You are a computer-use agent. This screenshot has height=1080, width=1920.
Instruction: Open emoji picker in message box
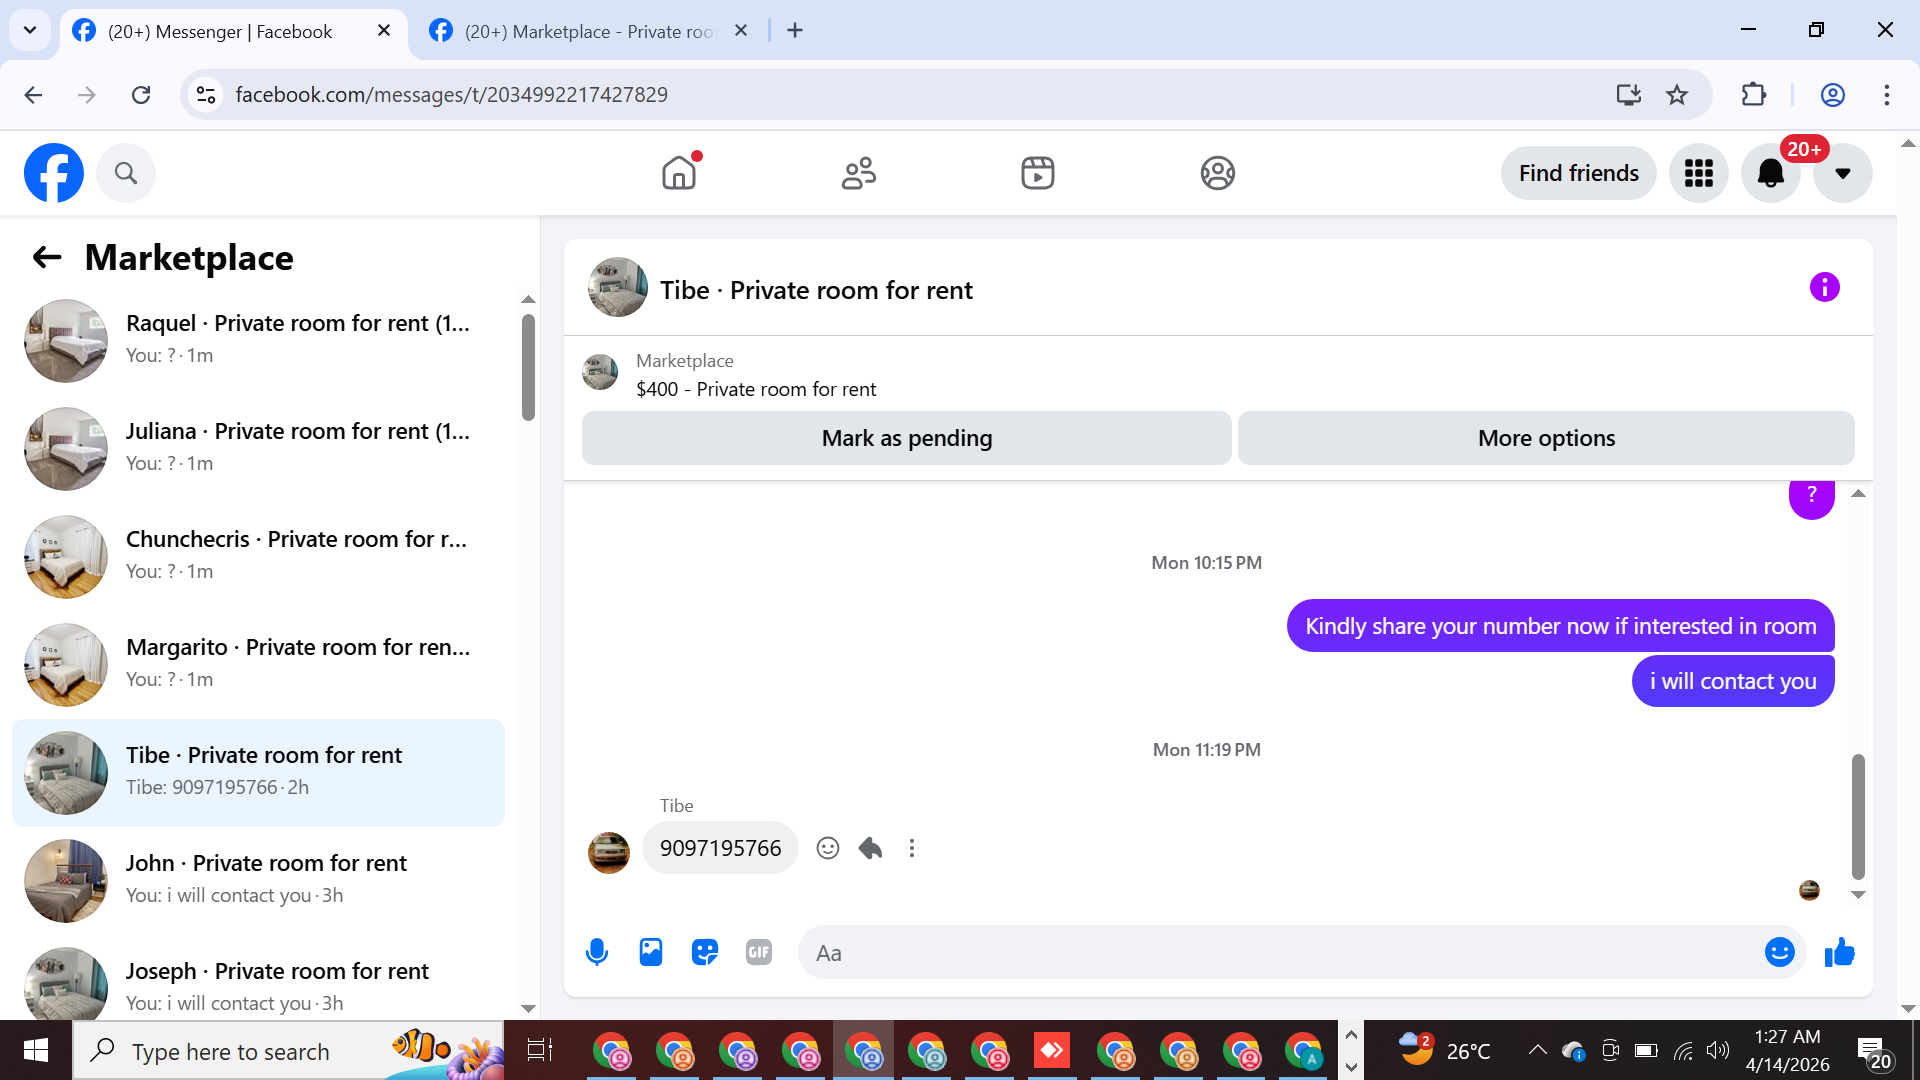(1779, 952)
